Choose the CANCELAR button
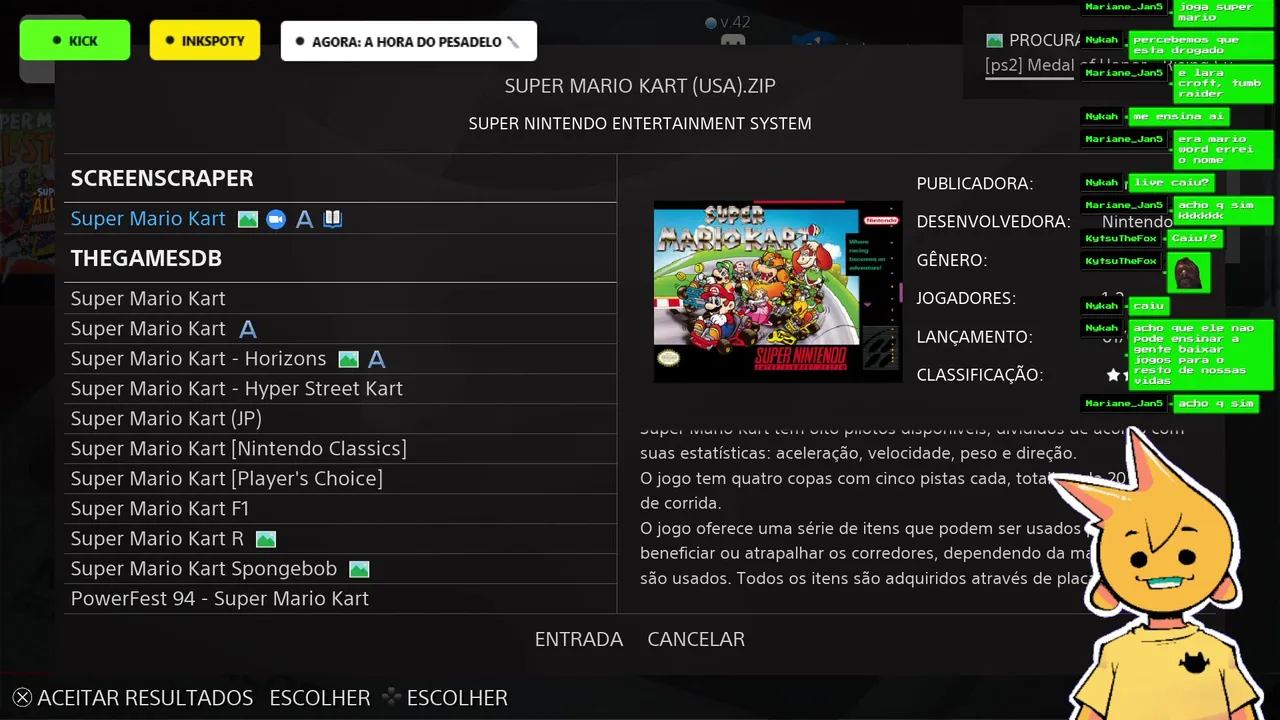 pos(696,639)
